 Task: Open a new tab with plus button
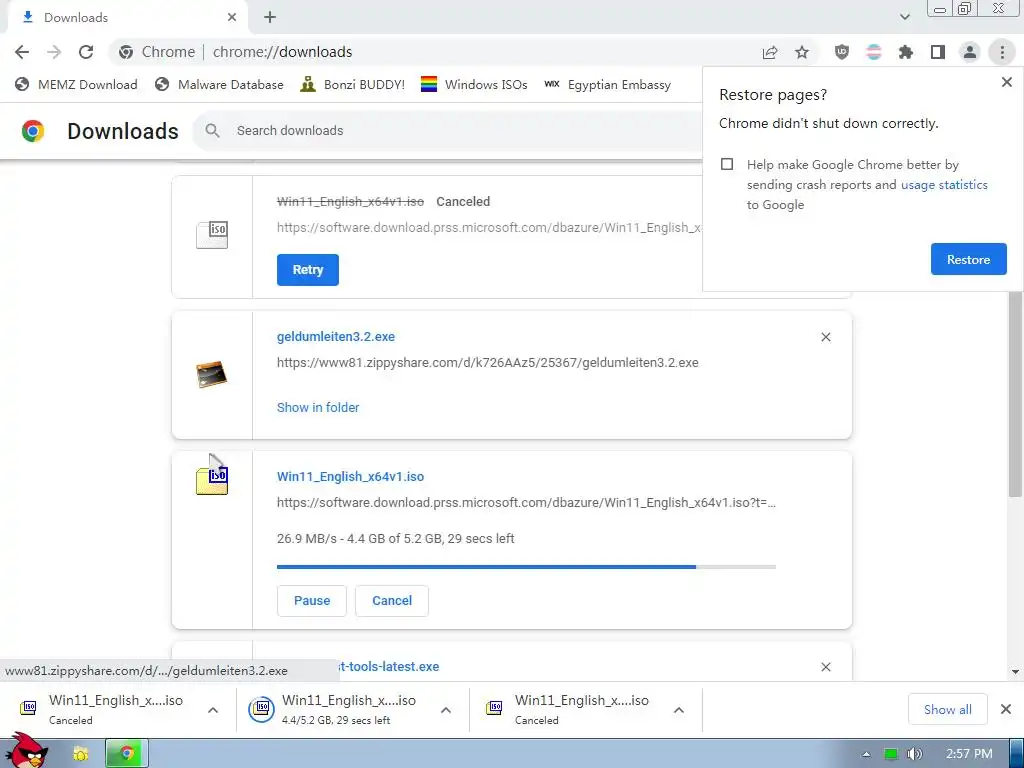tap(270, 18)
